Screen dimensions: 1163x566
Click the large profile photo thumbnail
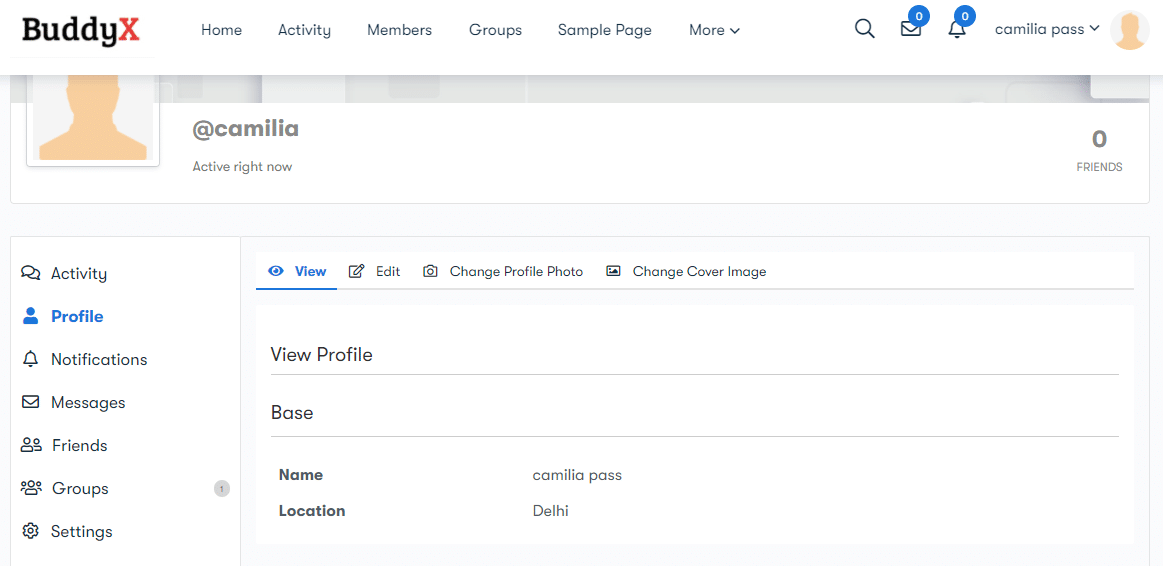(93, 119)
